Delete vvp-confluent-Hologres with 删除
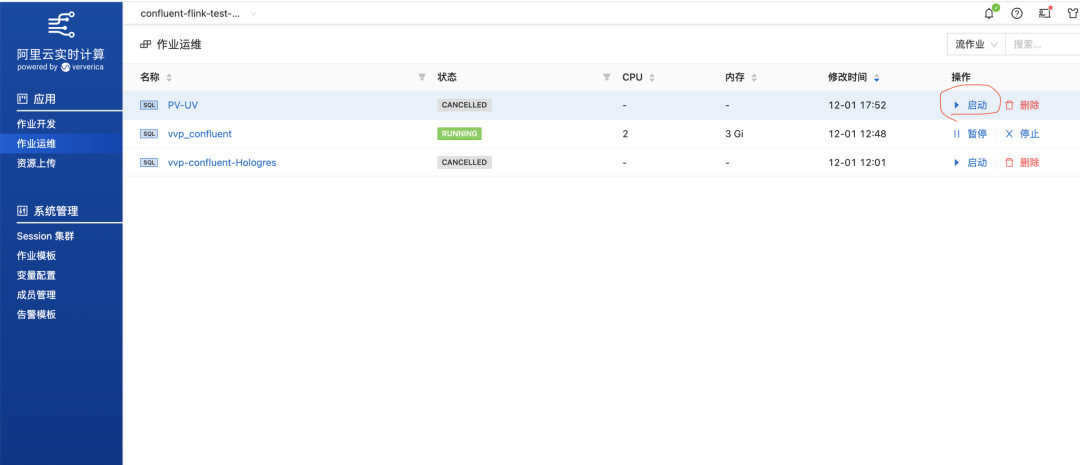This screenshot has width=1080, height=465. coord(1022,163)
